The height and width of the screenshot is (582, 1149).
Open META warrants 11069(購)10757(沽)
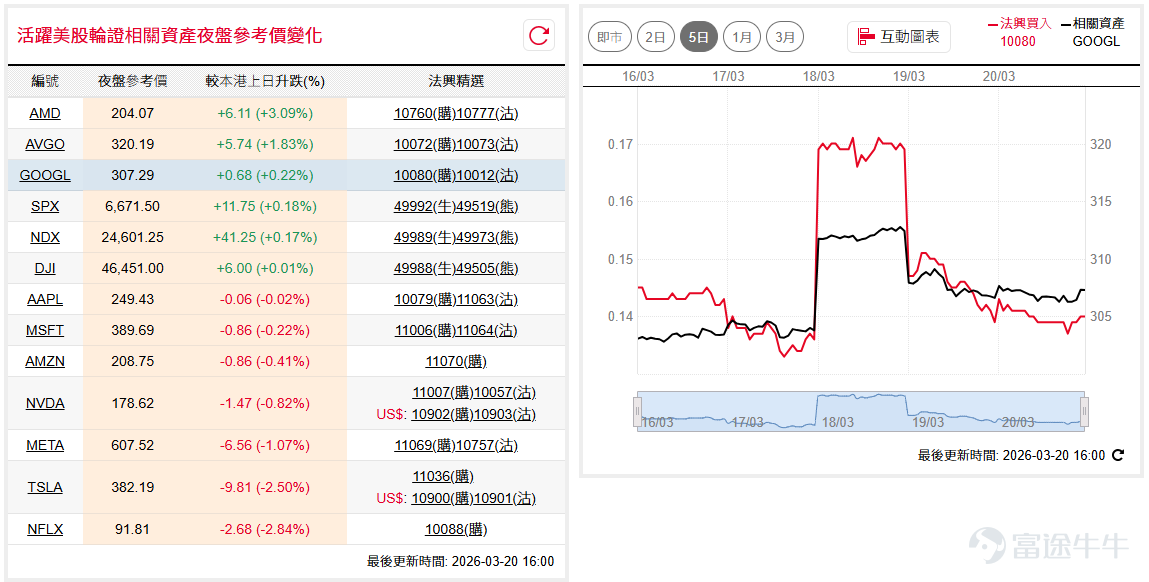456,446
